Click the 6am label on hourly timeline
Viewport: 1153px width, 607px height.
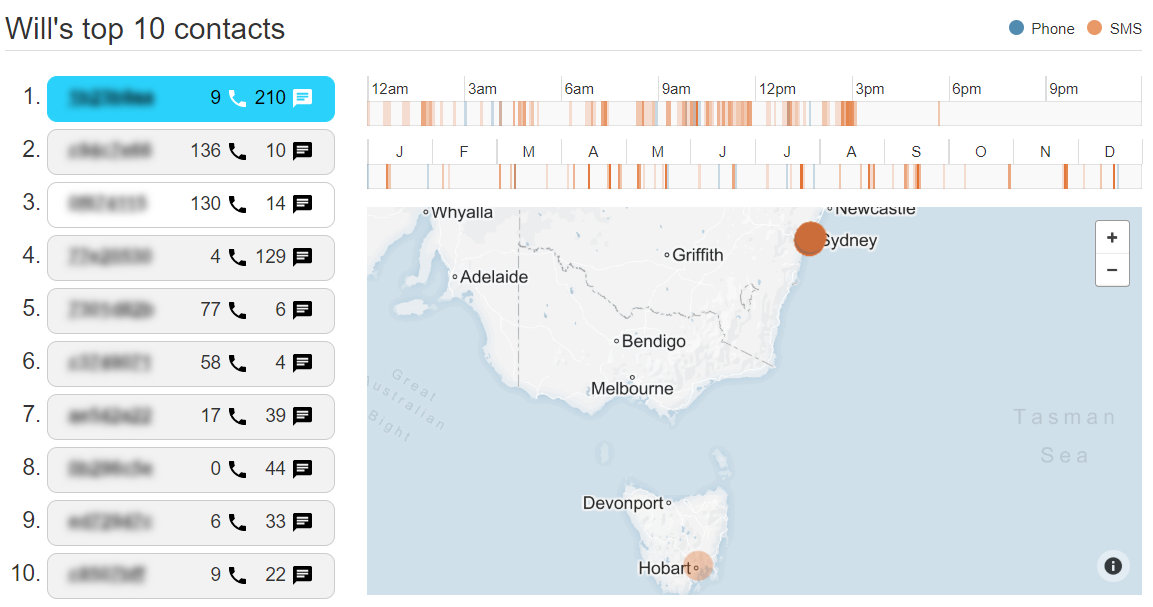coord(579,89)
